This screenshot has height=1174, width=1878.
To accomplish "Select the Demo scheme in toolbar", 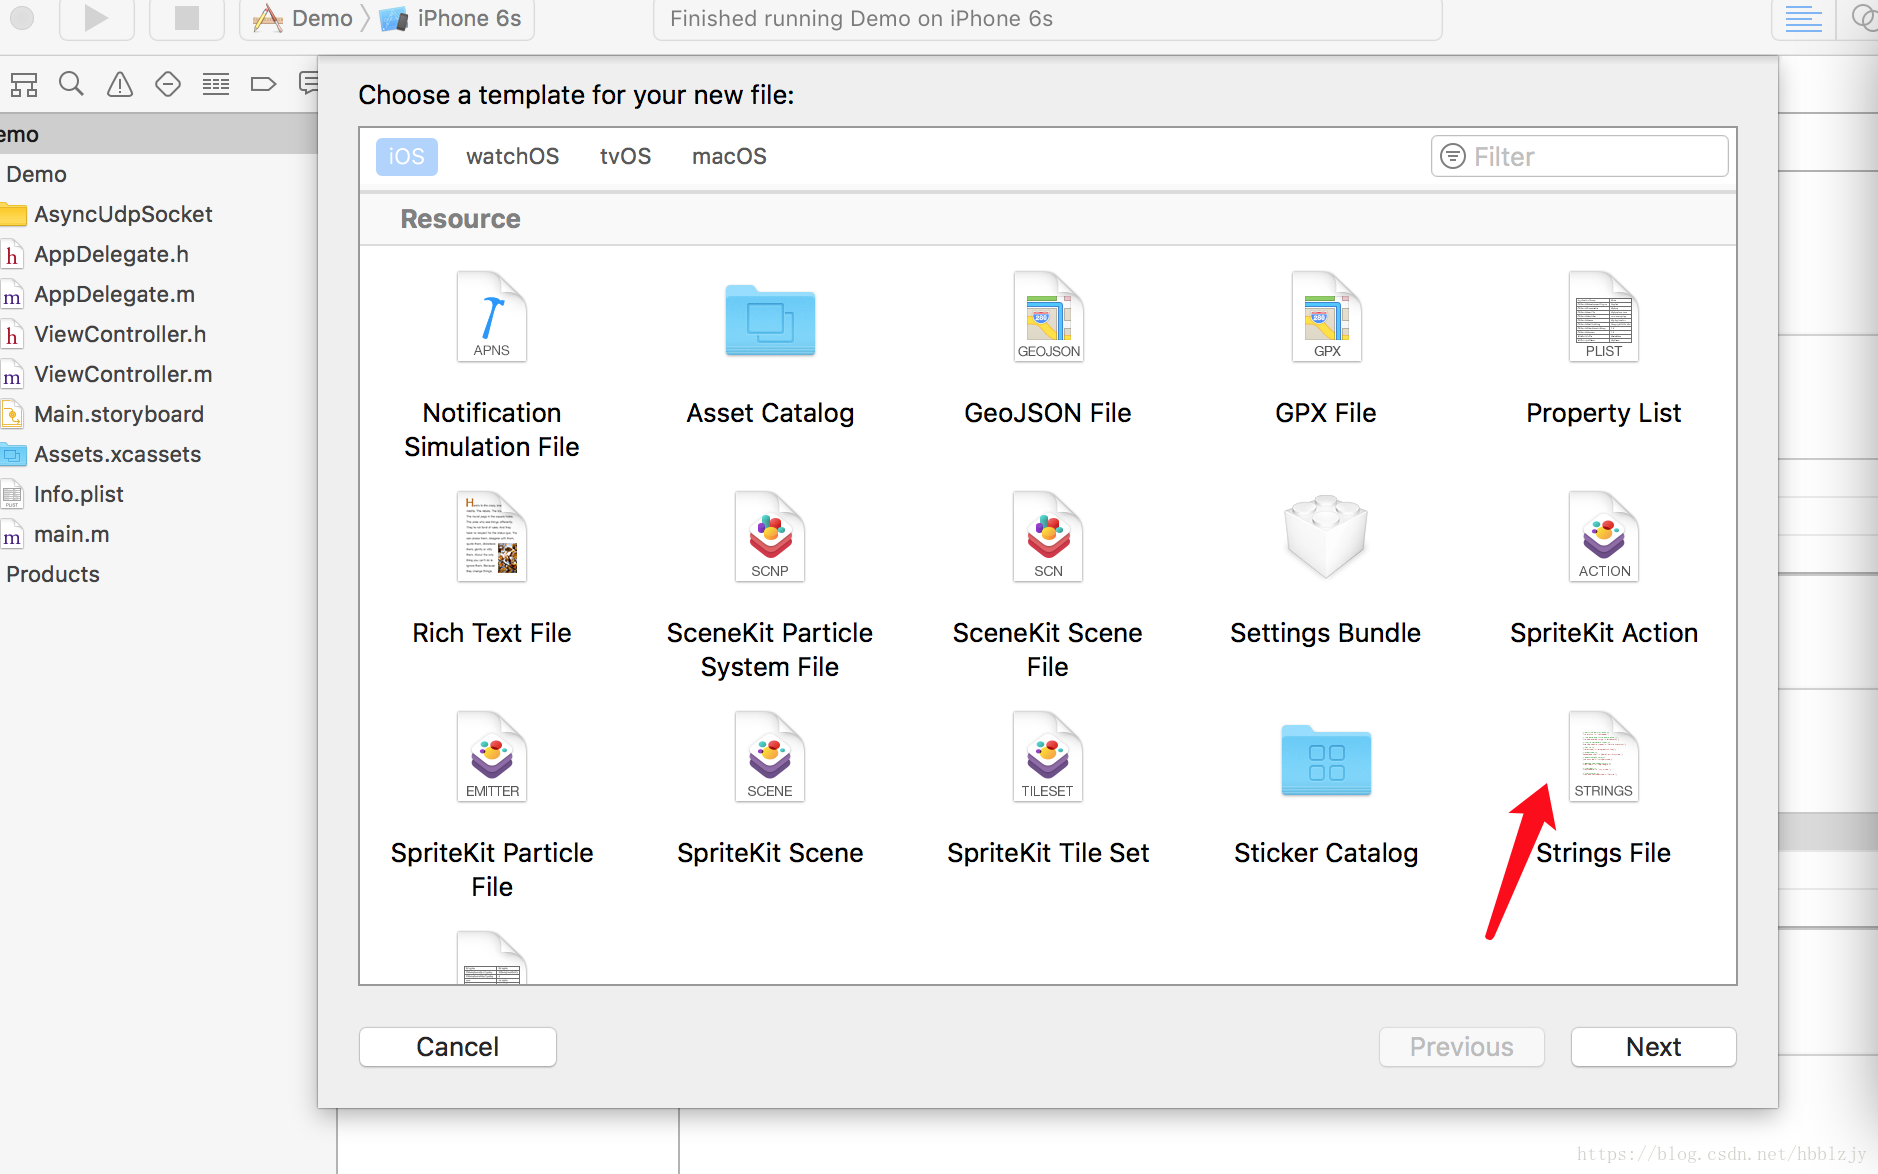I will click(304, 18).
